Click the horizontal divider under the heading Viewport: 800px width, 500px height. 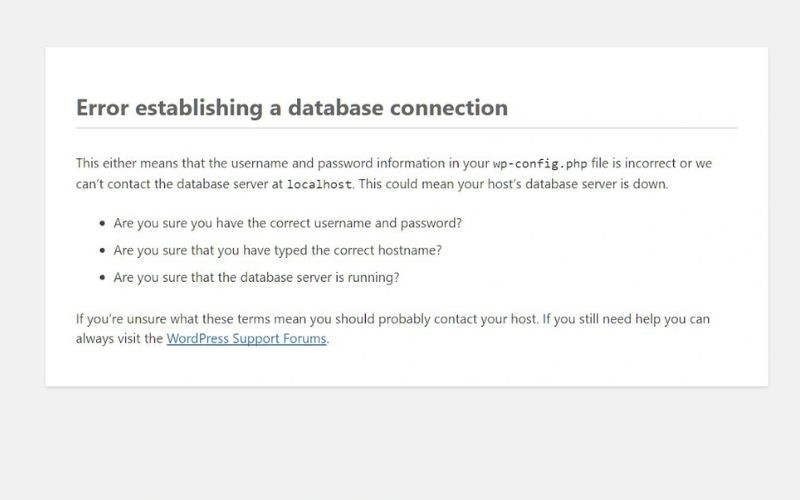pos(407,128)
